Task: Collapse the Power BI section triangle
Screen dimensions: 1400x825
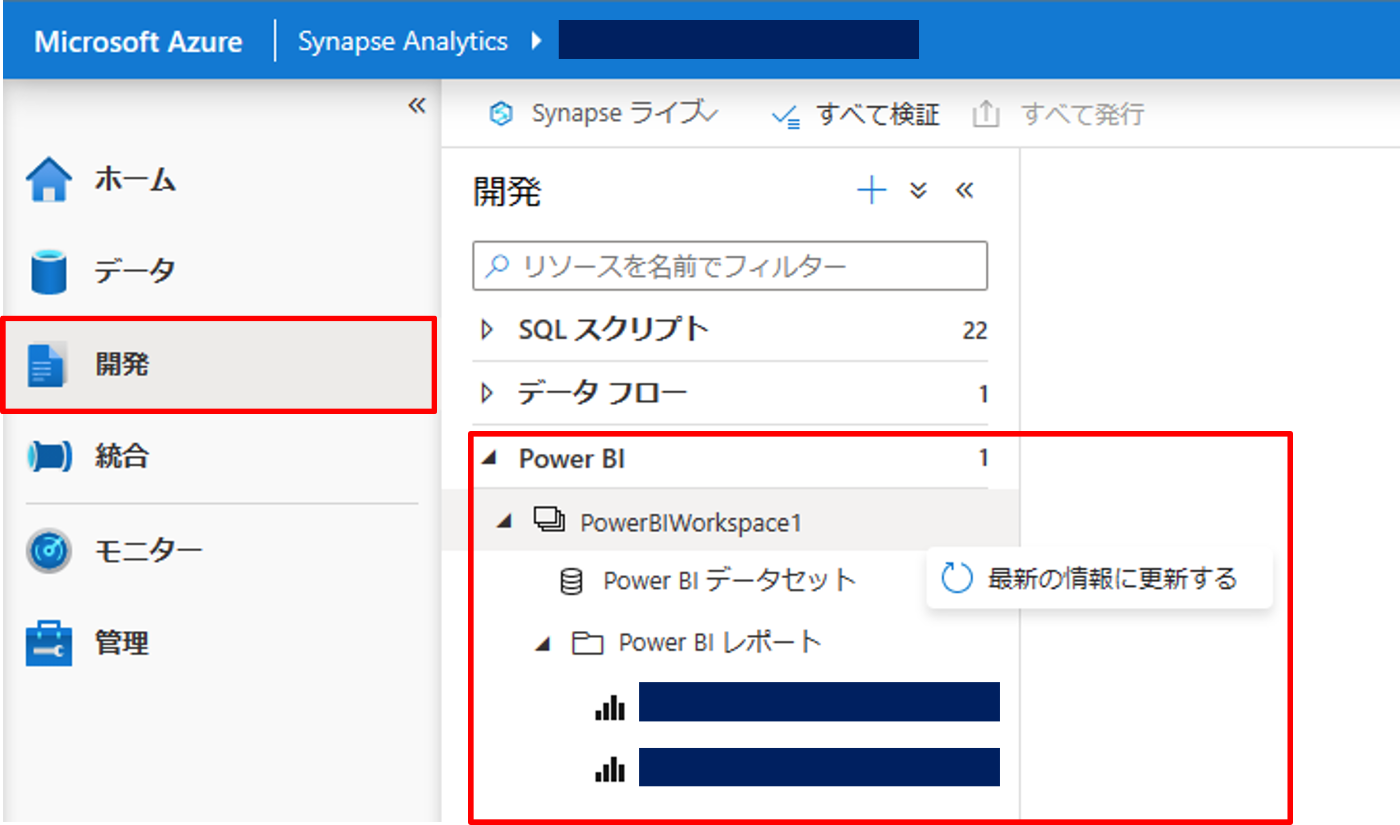Action: [x=488, y=458]
